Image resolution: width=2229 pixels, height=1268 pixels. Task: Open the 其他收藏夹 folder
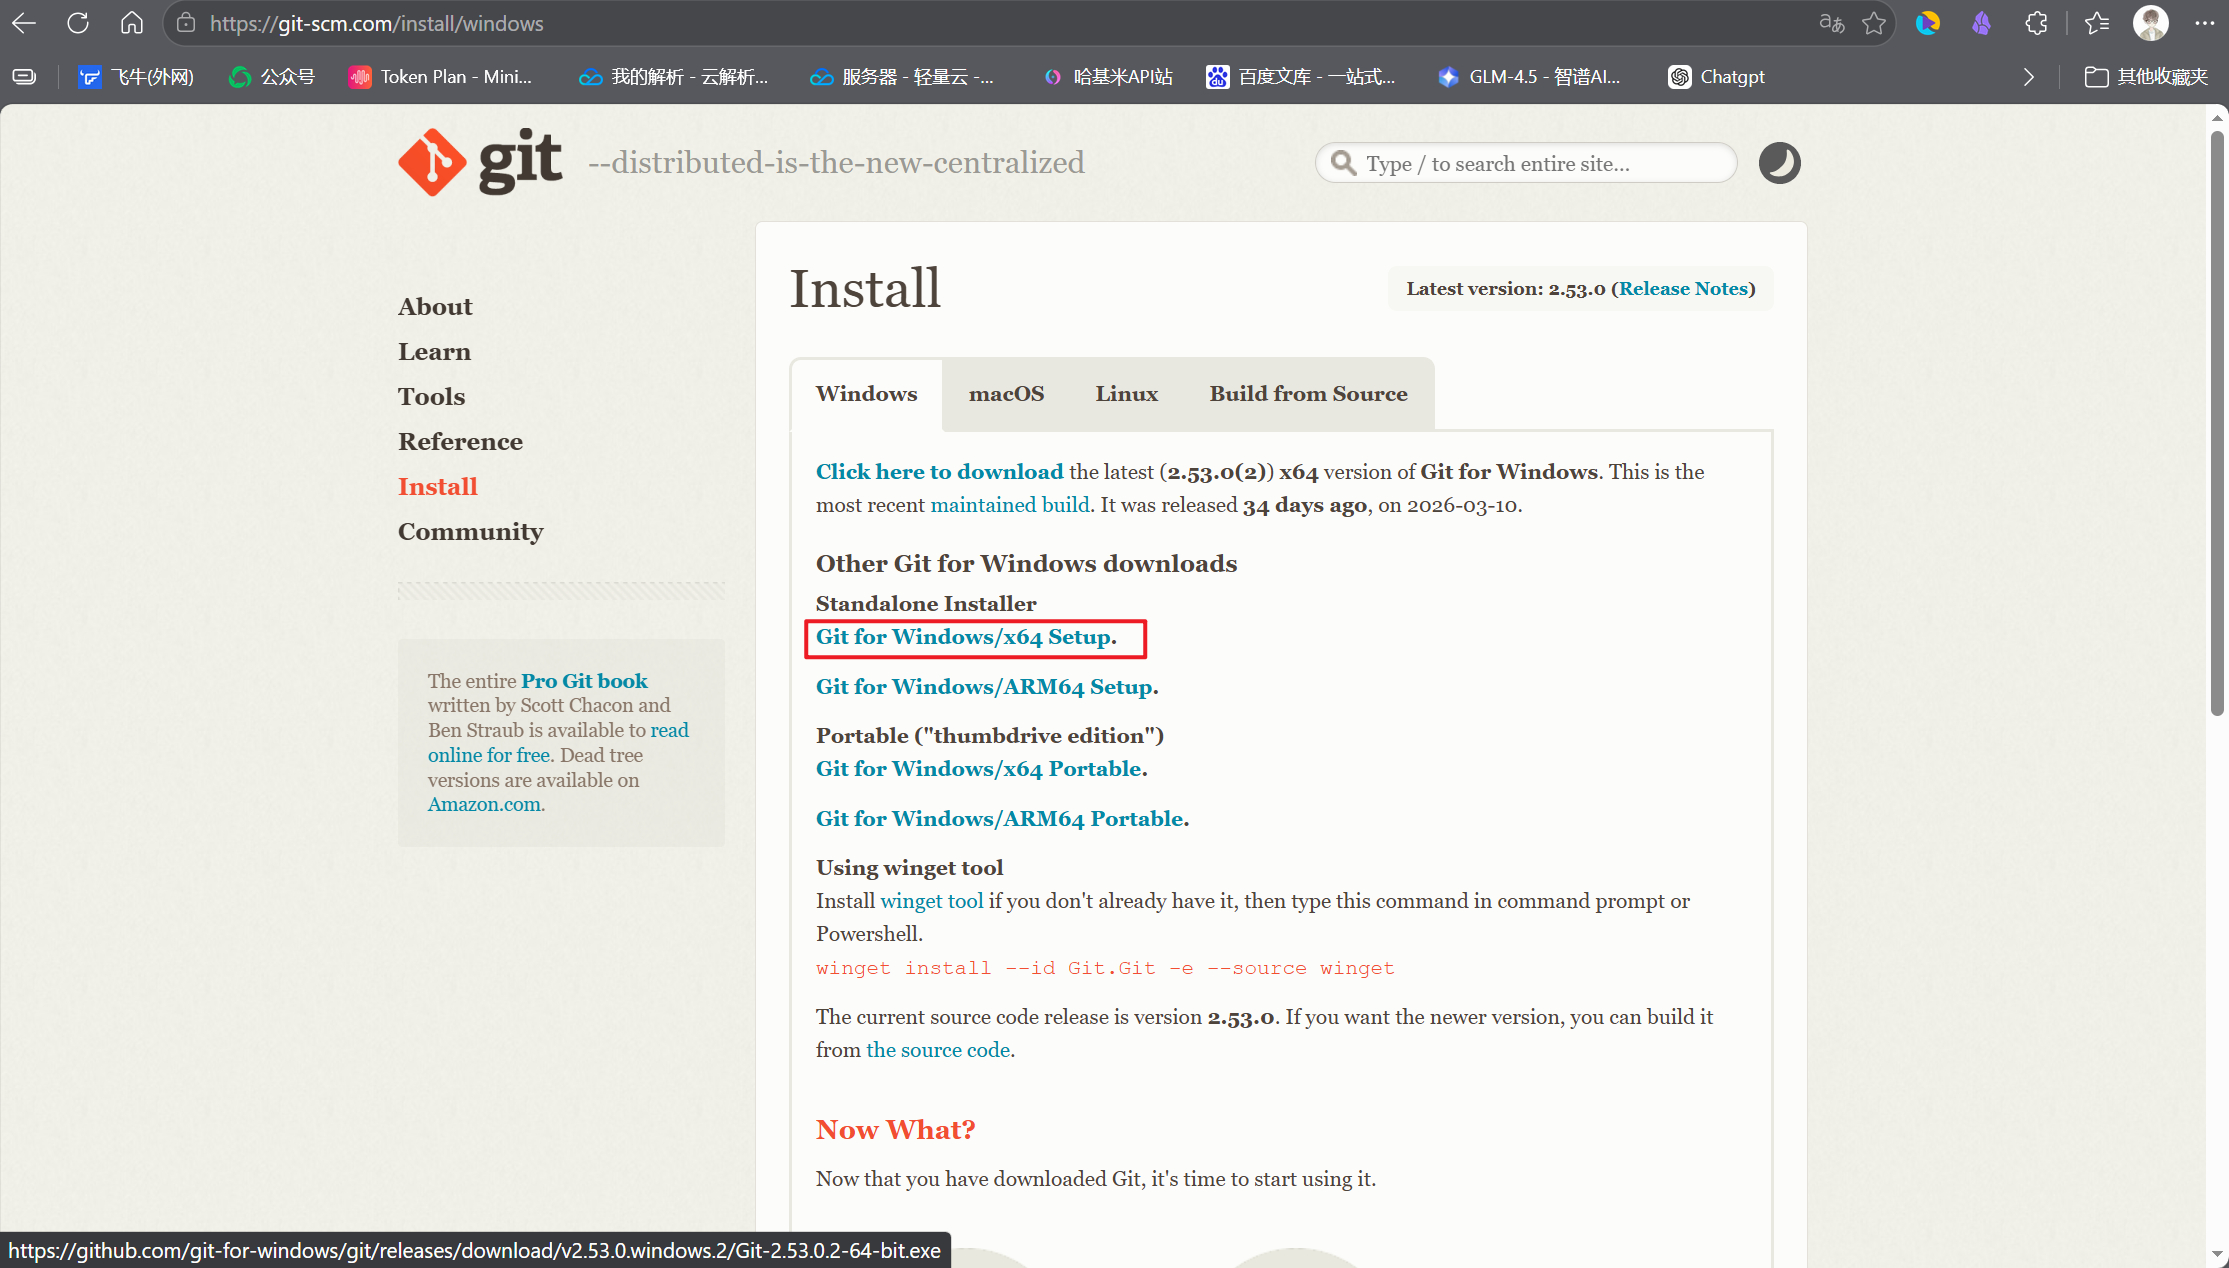click(x=2146, y=77)
